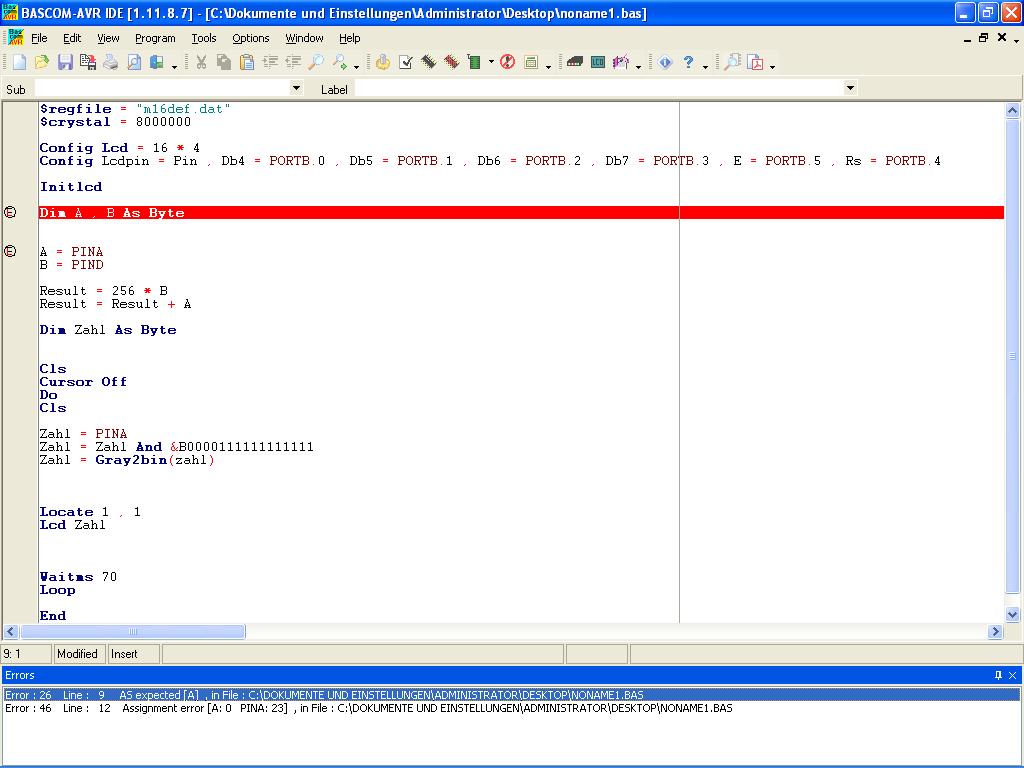
Task: Click the Save As toolbar icon
Action: coord(88,62)
